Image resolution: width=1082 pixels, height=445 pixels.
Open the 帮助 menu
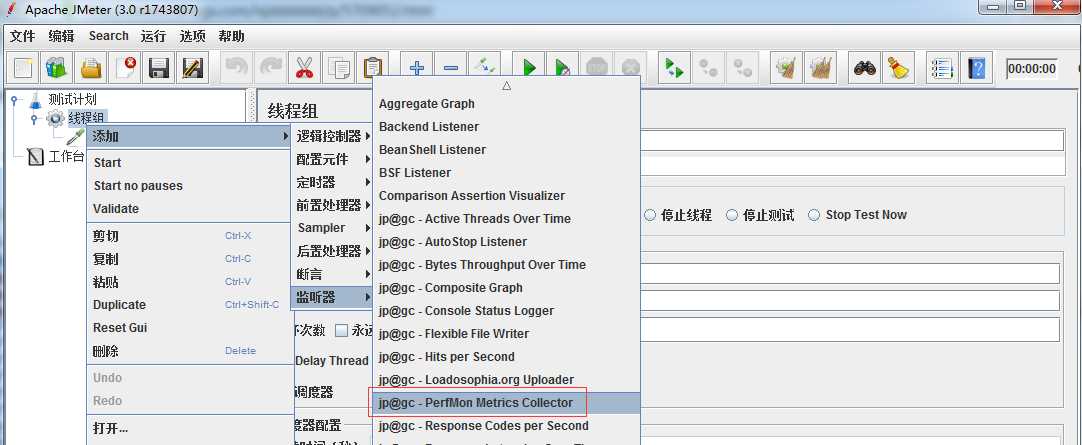coord(231,36)
